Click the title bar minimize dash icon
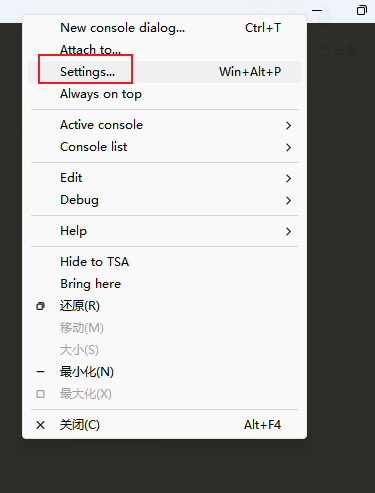This screenshot has height=493, width=375. click(x=317, y=10)
